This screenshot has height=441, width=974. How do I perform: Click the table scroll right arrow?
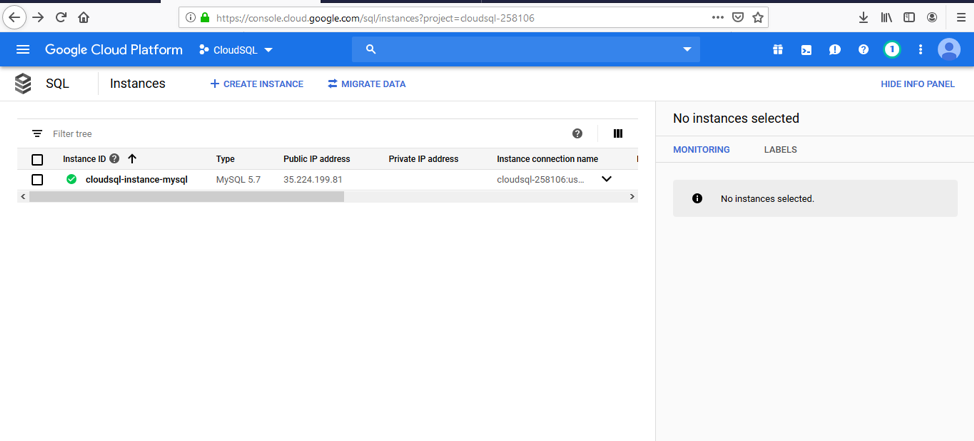point(632,196)
